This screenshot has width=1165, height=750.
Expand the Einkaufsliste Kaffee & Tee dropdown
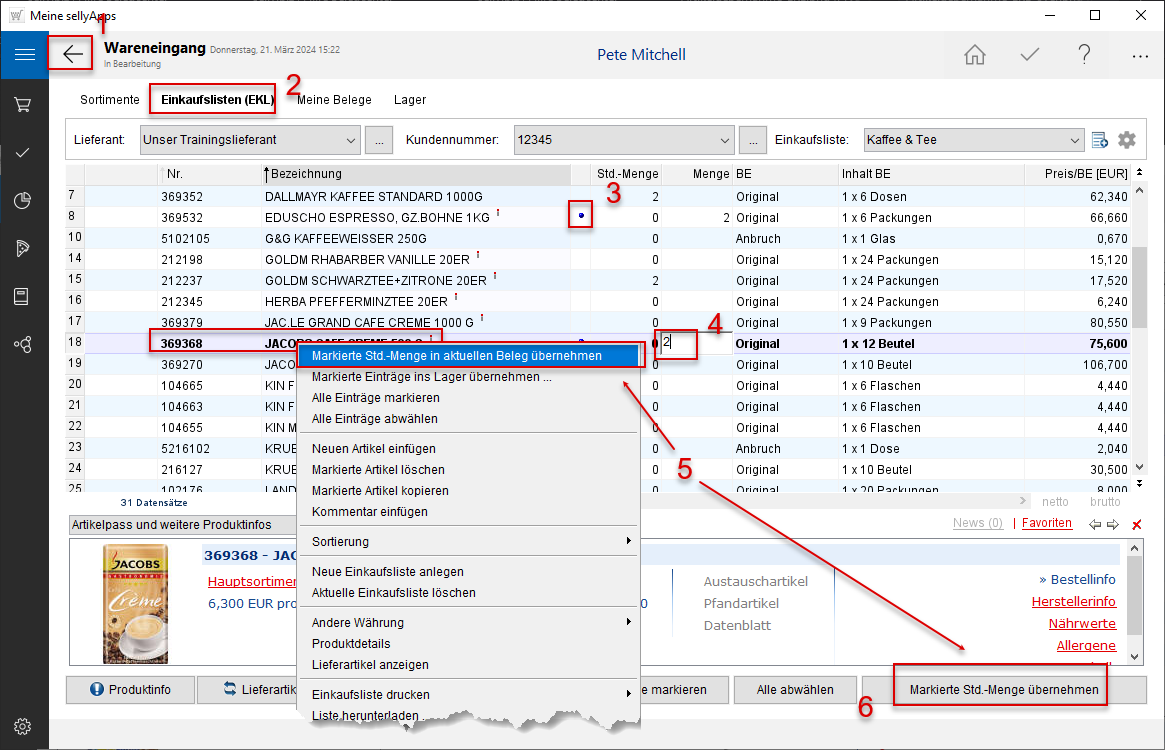pos(1075,140)
